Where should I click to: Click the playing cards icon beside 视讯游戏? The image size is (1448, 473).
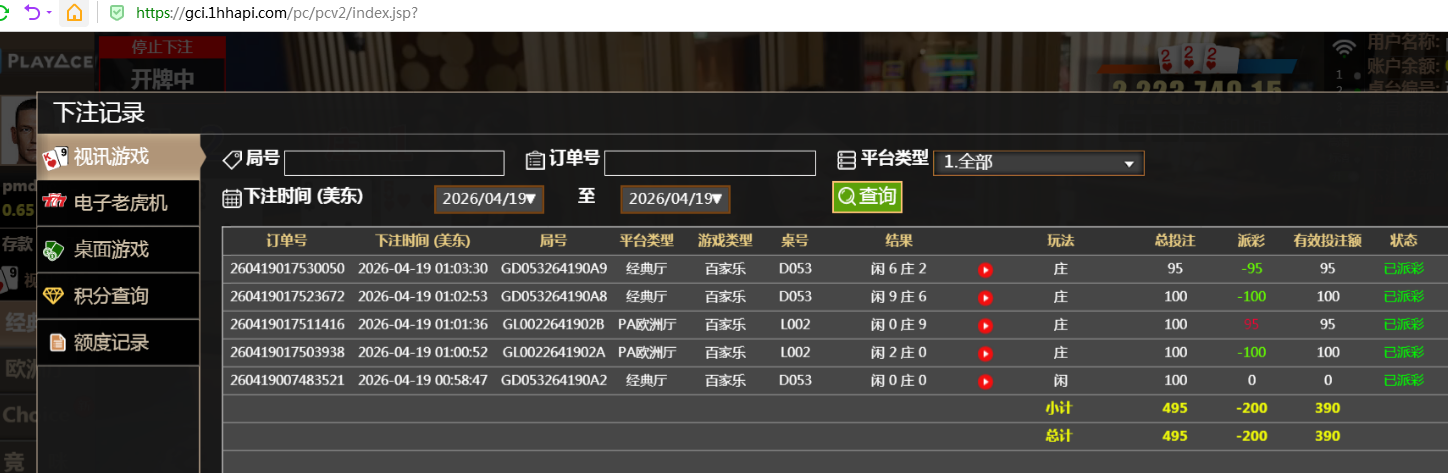(x=55, y=158)
